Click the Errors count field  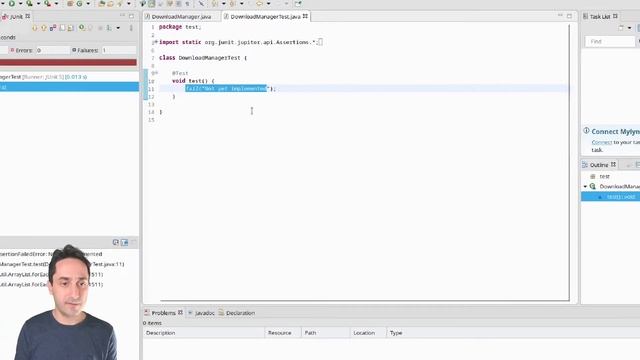(52, 50)
